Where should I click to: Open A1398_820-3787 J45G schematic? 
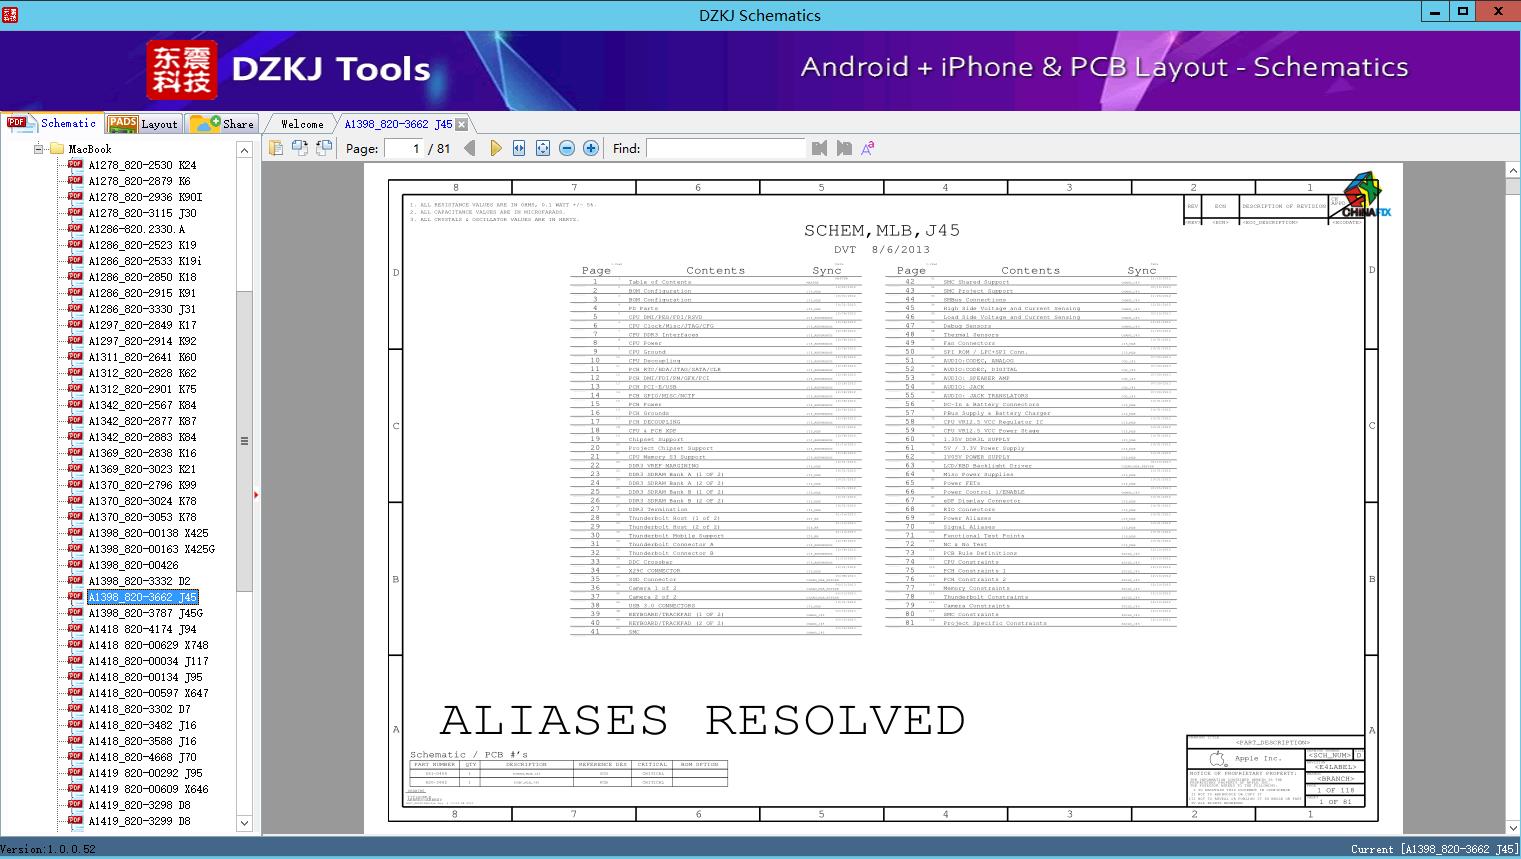(x=145, y=613)
